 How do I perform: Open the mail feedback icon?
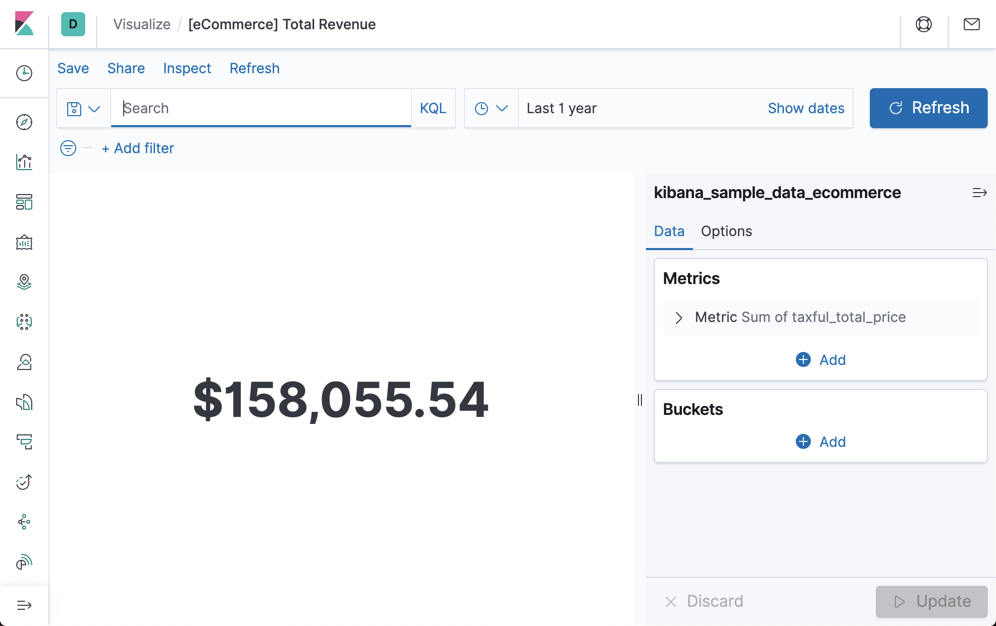pos(971,24)
